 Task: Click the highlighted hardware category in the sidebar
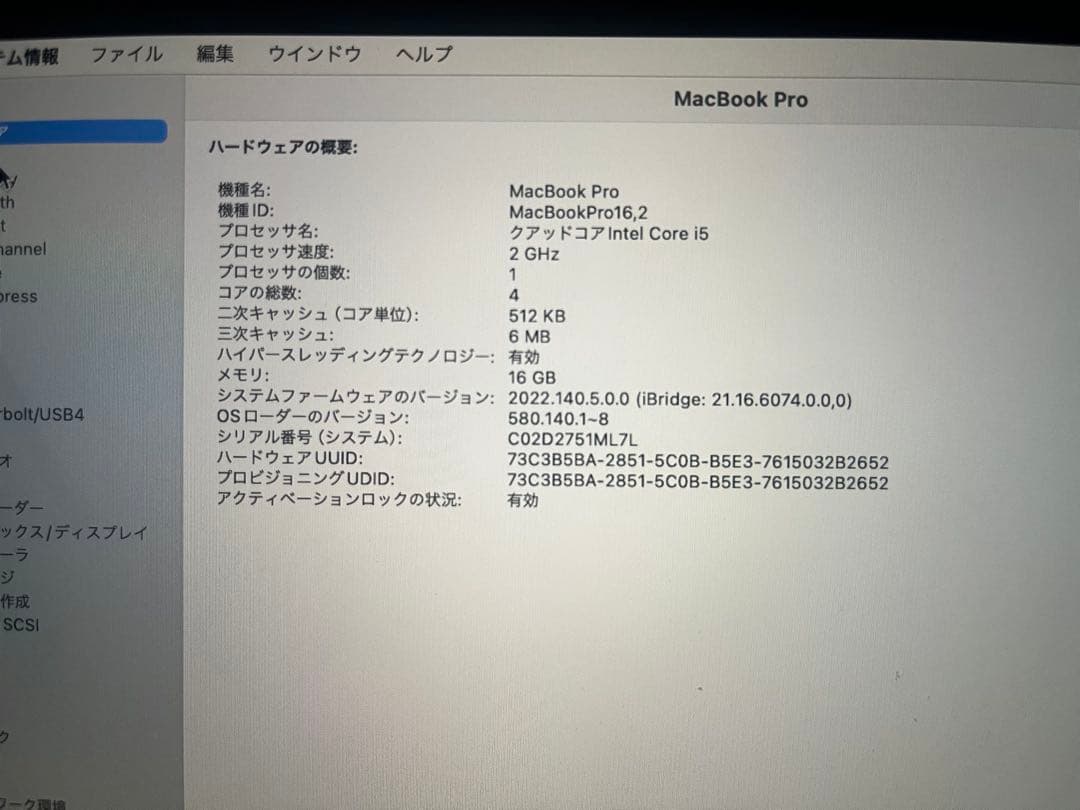point(80,130)
